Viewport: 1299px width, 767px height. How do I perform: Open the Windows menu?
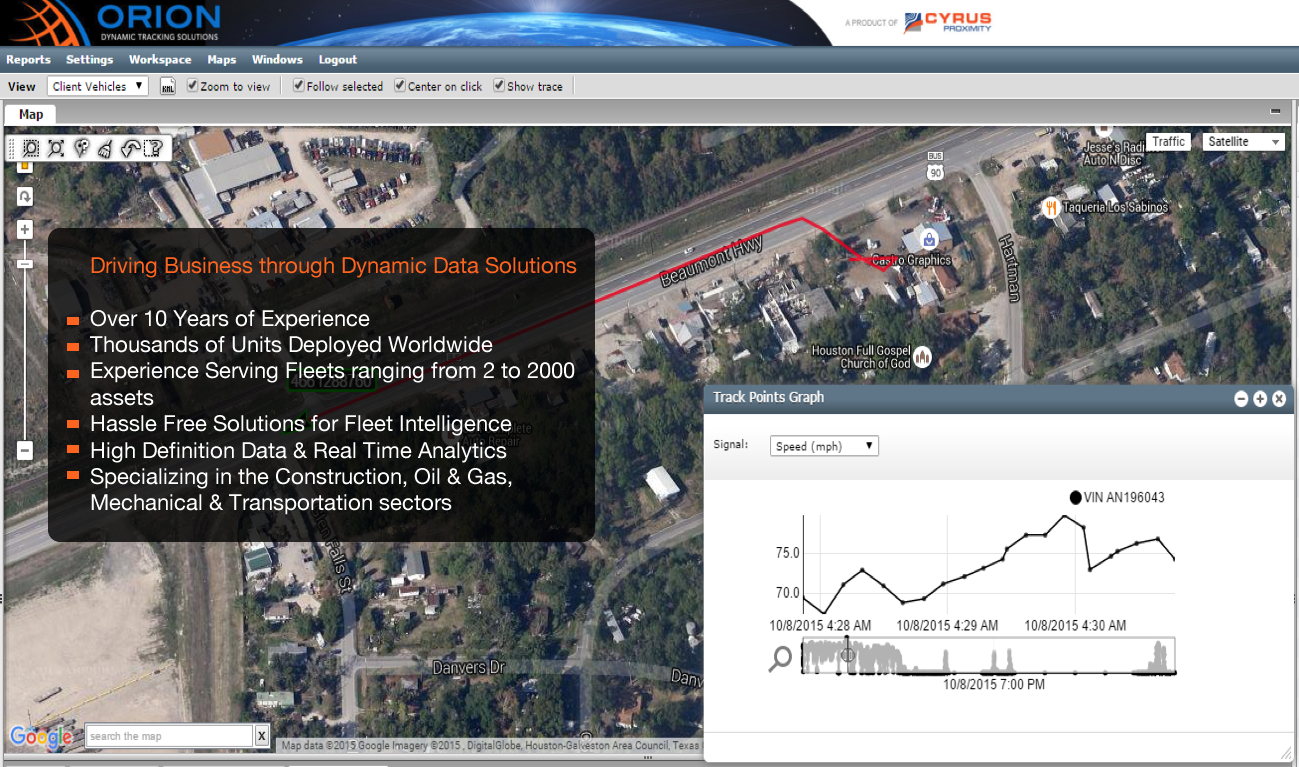277,60
